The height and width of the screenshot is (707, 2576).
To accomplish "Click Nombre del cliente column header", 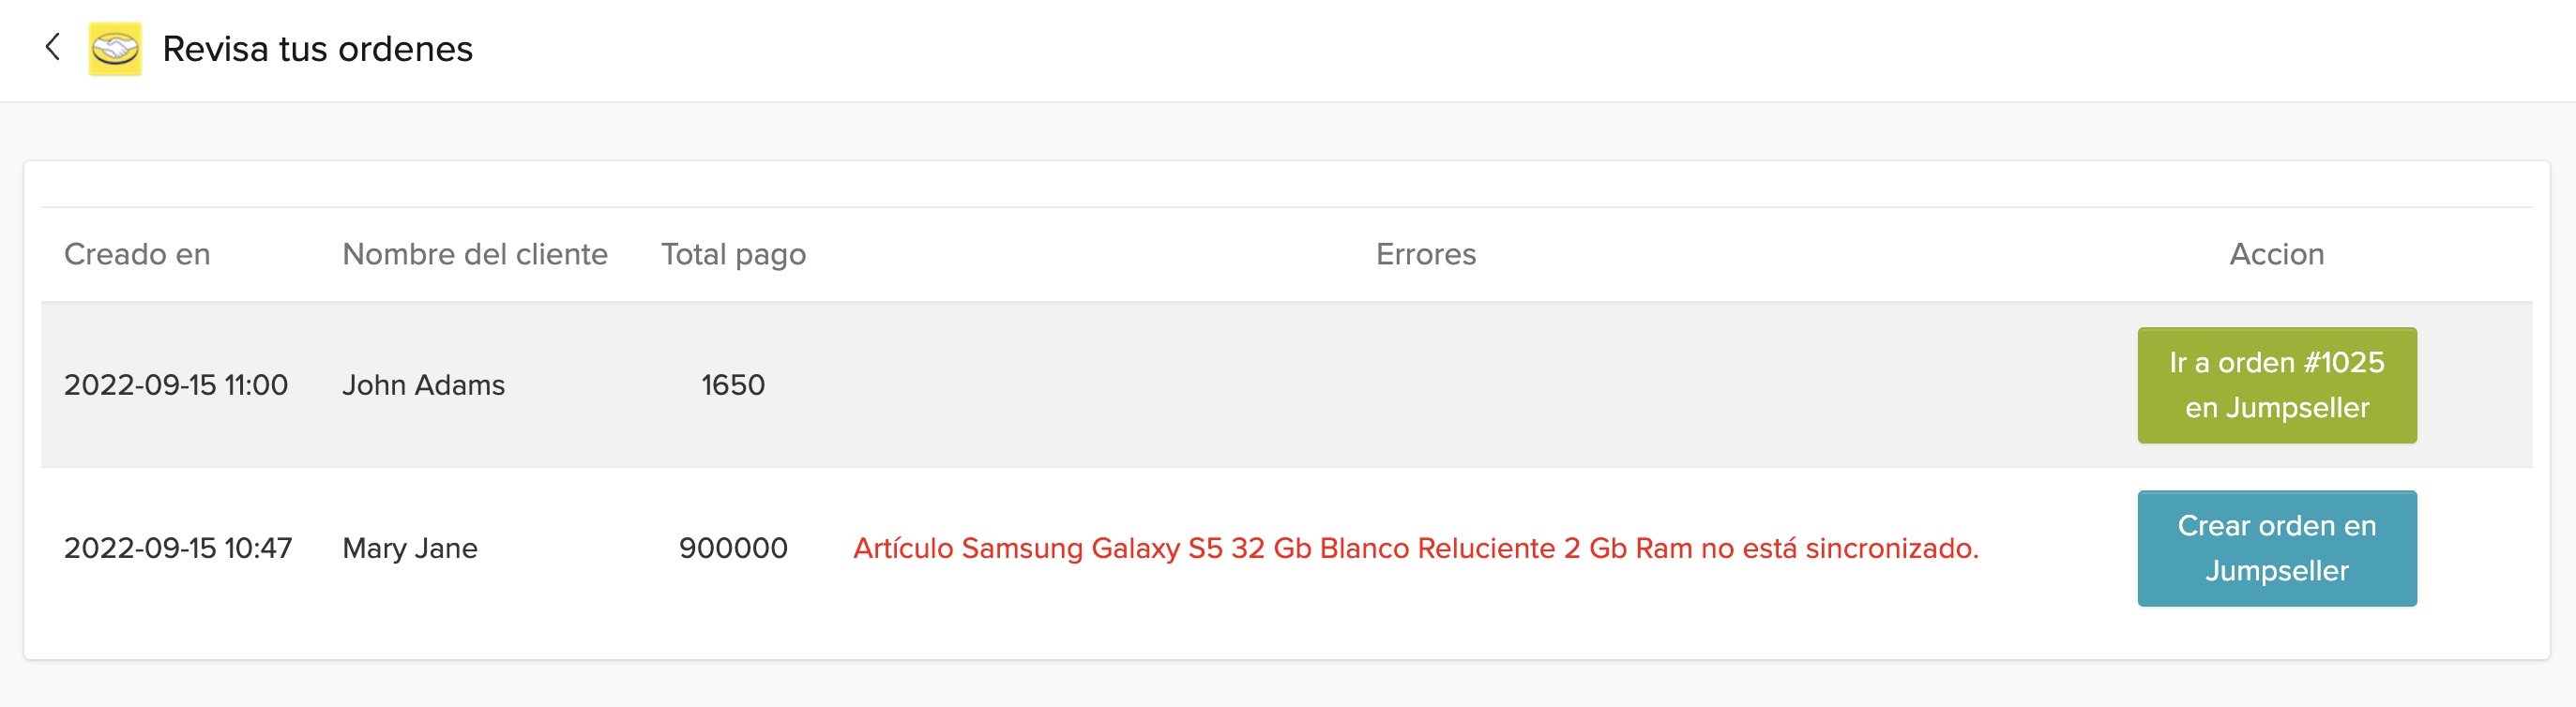I will (x=474, y=254).
